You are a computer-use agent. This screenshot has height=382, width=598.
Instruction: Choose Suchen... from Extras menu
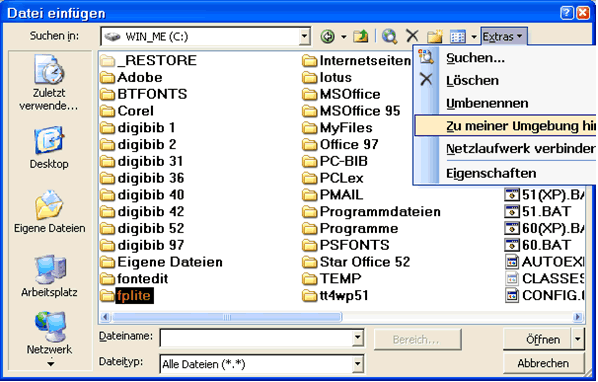[x=506, y=58]
